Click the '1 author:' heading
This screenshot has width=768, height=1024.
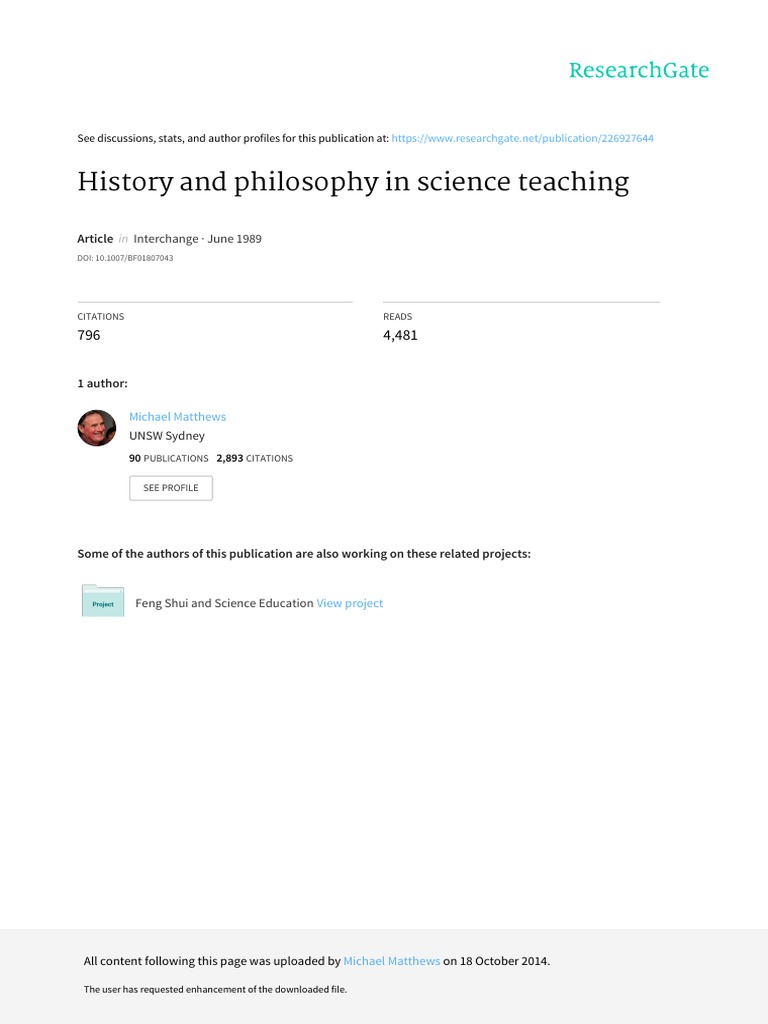[x=102, y=383]
